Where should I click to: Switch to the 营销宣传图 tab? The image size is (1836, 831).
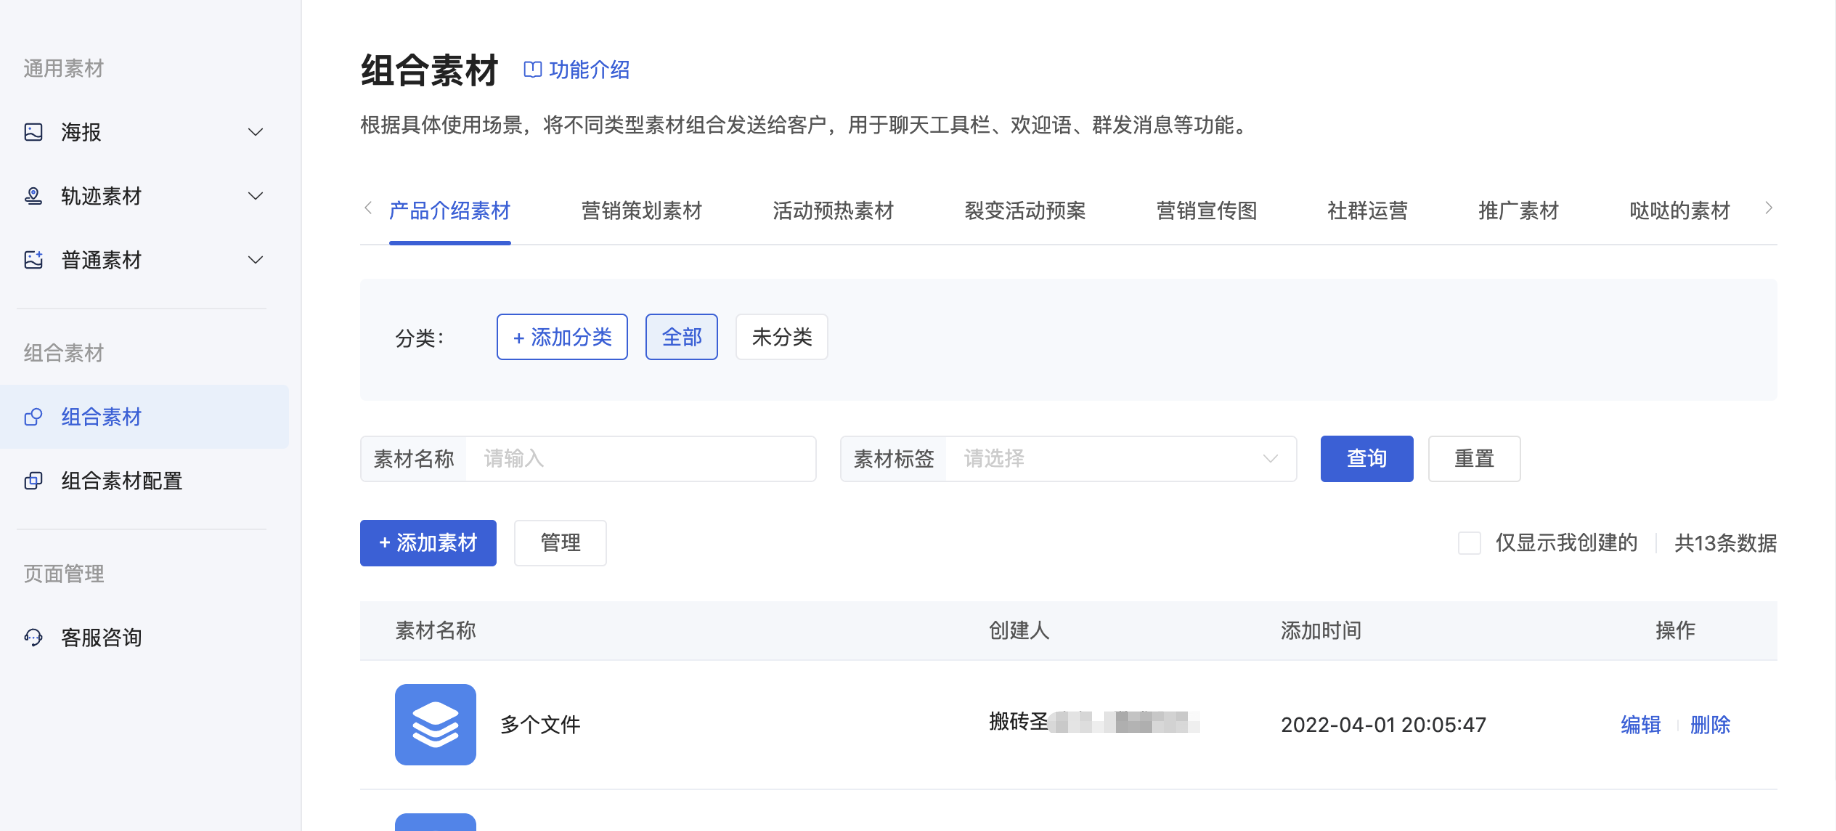[1207, 211]
